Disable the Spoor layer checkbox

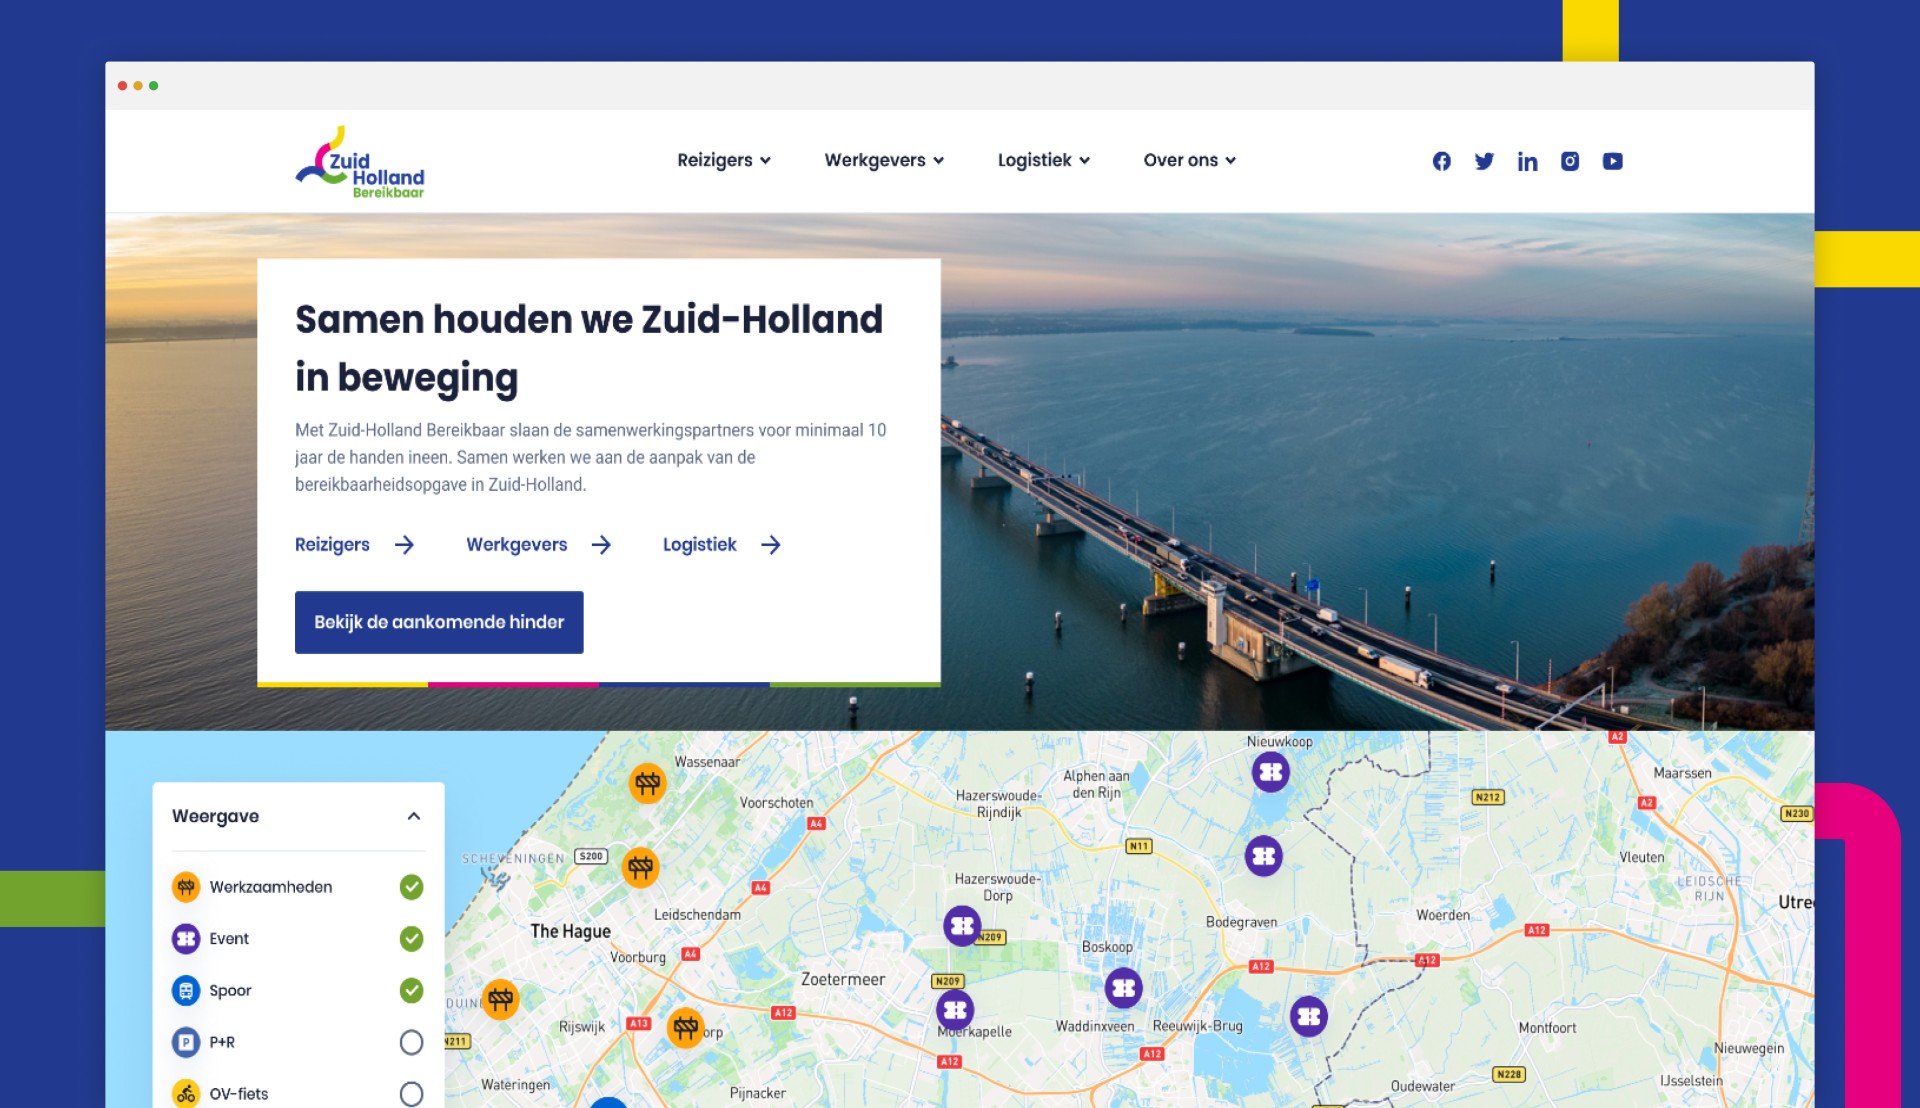411,991
